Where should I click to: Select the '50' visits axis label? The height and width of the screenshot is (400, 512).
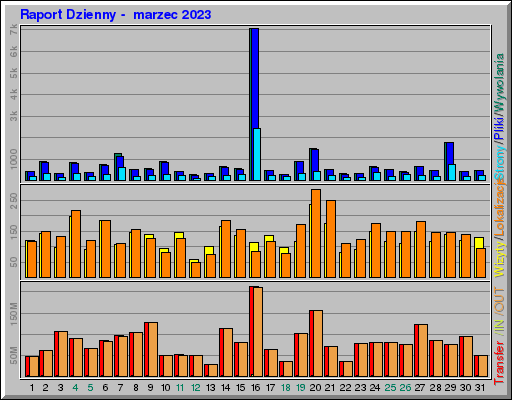(x=14, y=262)
